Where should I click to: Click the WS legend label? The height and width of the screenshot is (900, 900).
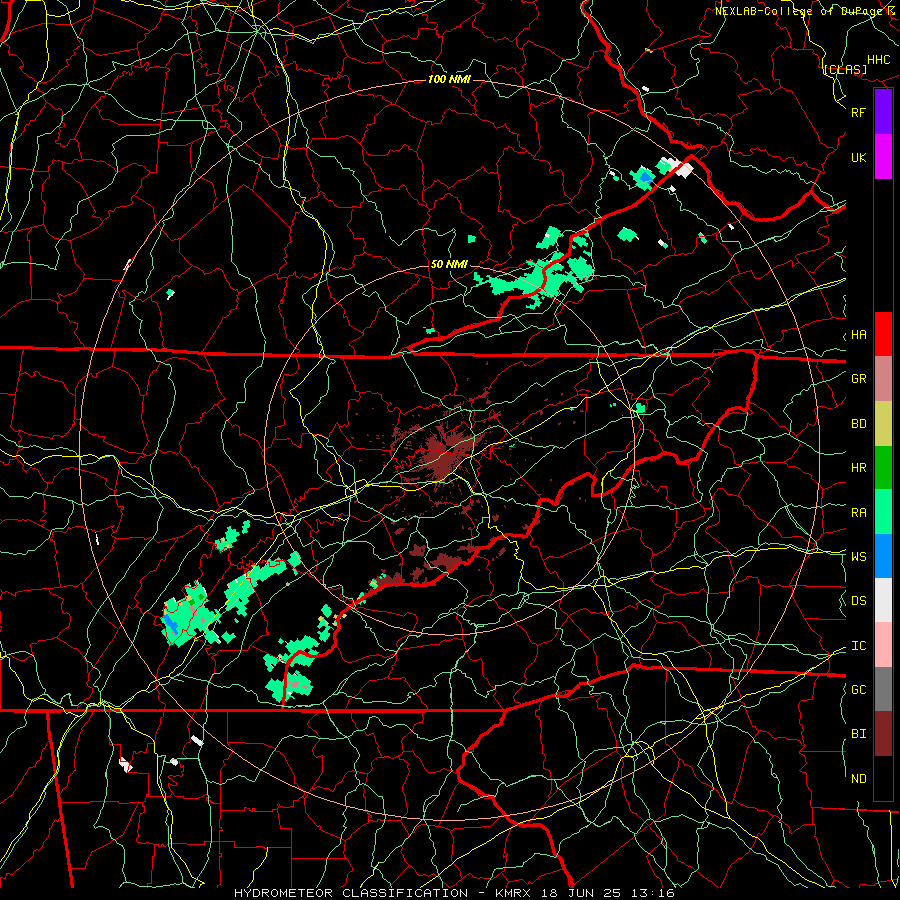(x=858, y=557)
